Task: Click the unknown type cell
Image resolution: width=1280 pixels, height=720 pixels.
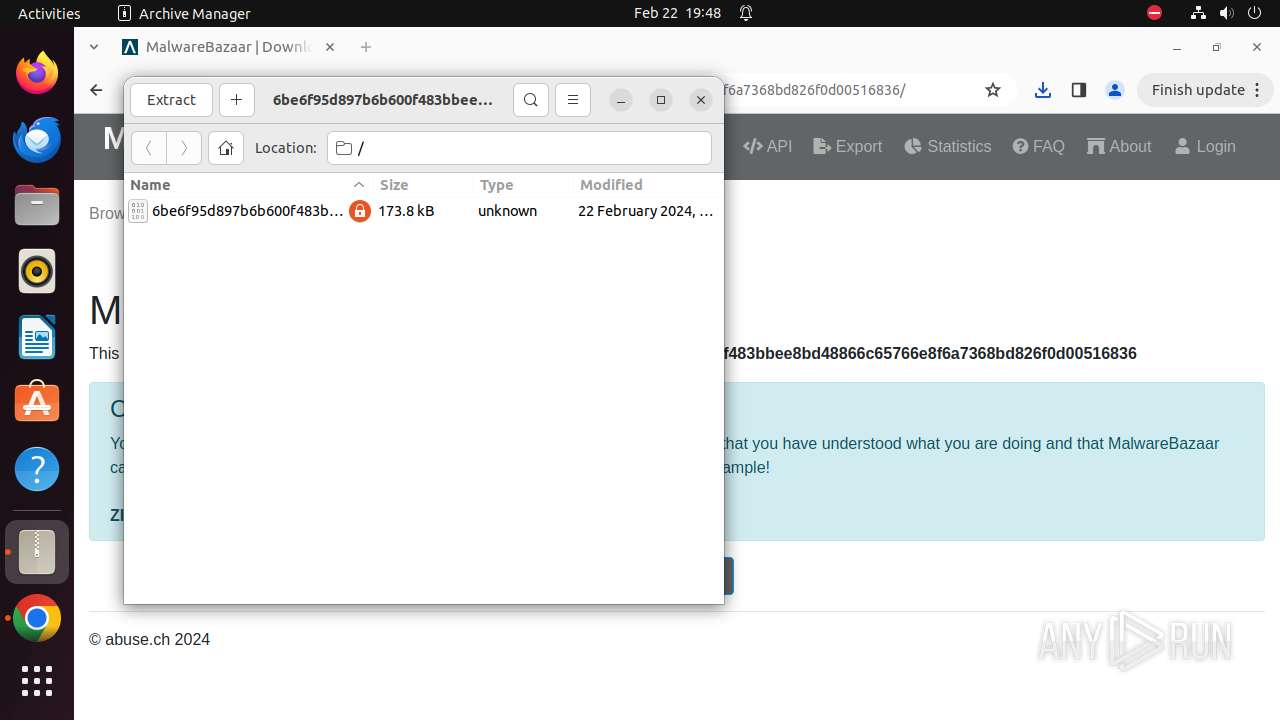Action: (507, 211)
